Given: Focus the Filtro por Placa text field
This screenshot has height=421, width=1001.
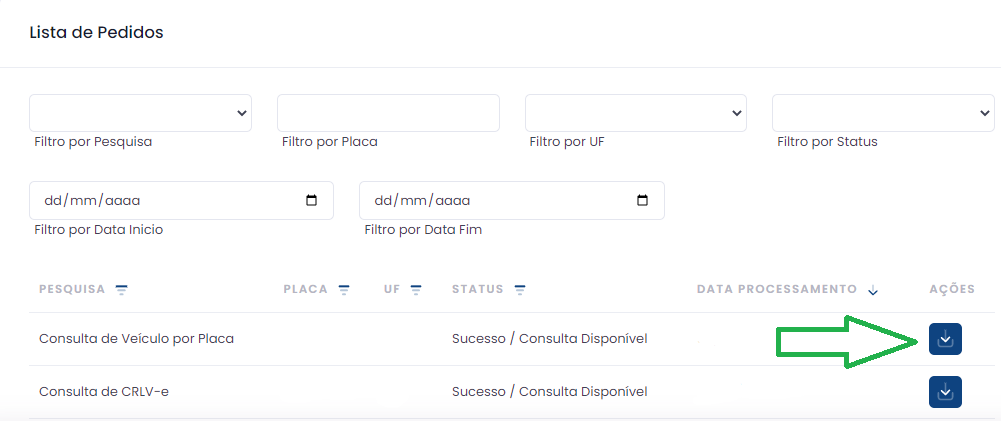Looking at the screenshot, I should 388,113.
